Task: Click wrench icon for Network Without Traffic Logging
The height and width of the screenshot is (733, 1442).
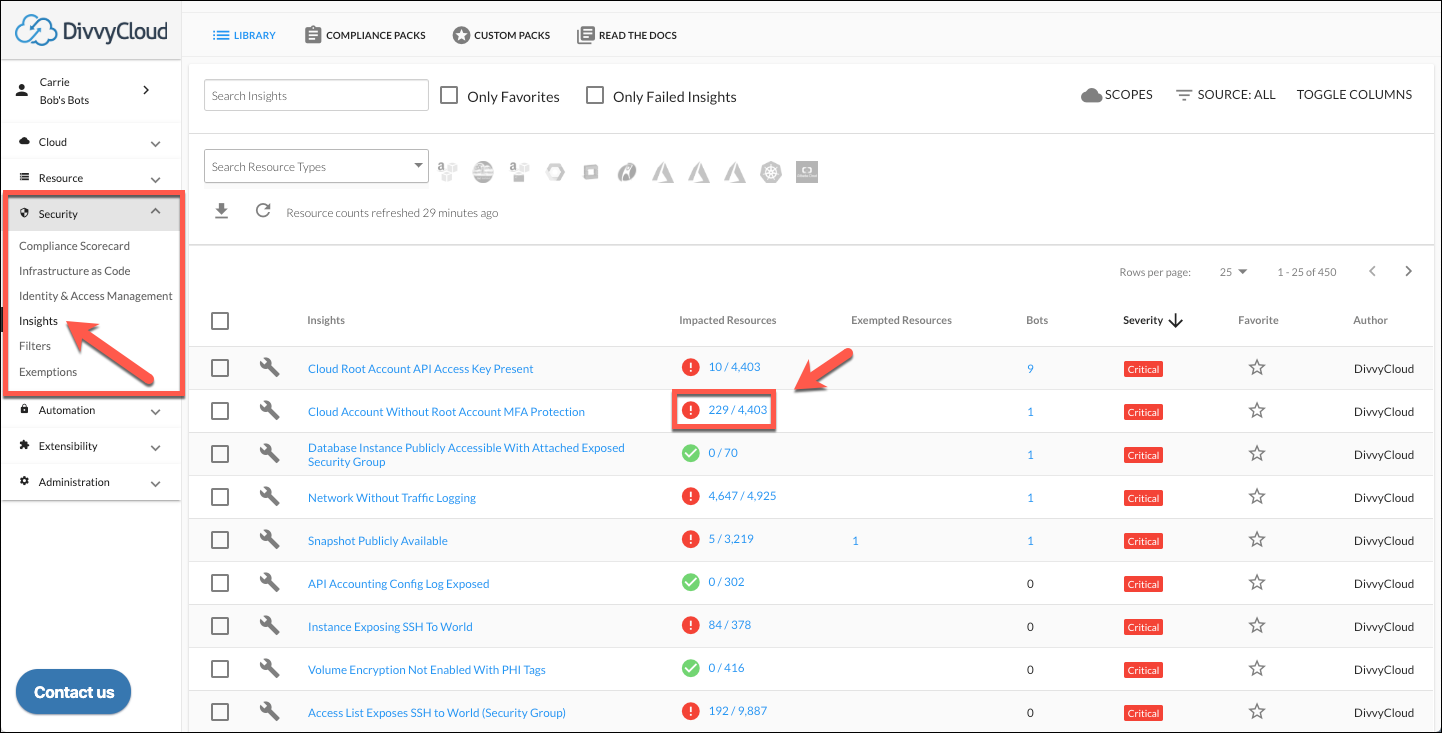Action: (269, 497)
